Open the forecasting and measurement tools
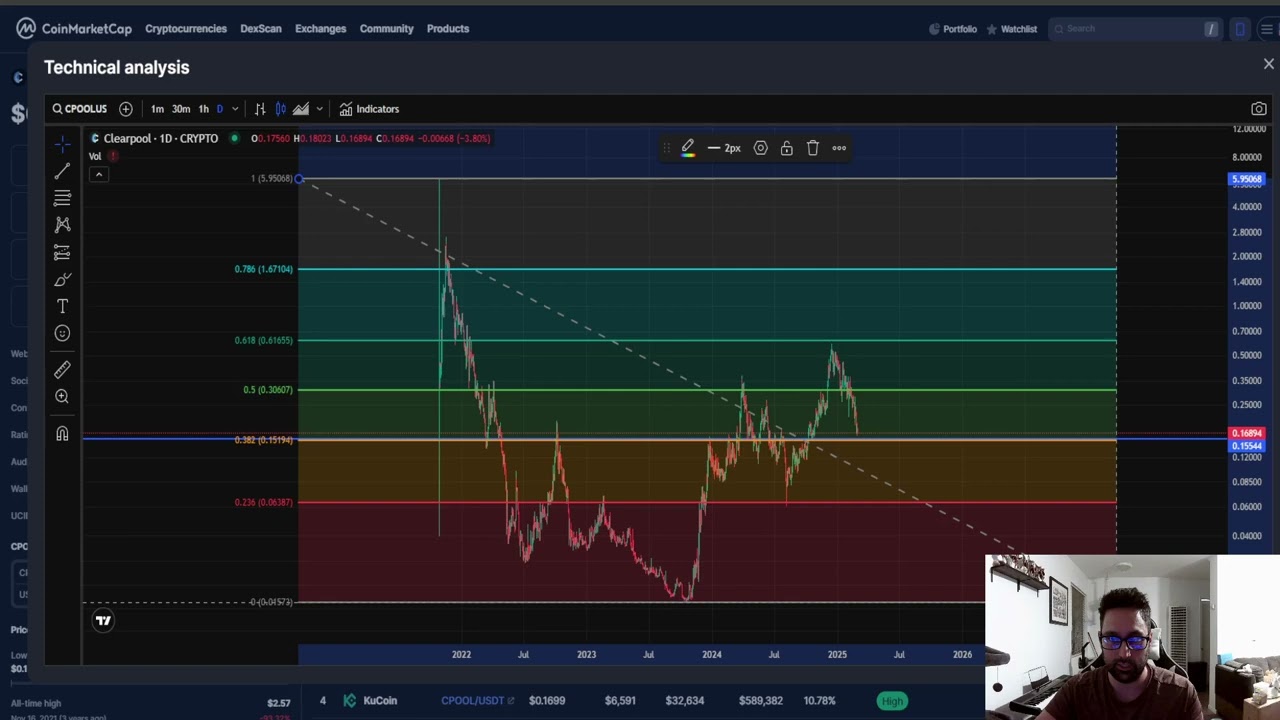The height and width of the screenshot is (720, 1280). pos(62,252)
